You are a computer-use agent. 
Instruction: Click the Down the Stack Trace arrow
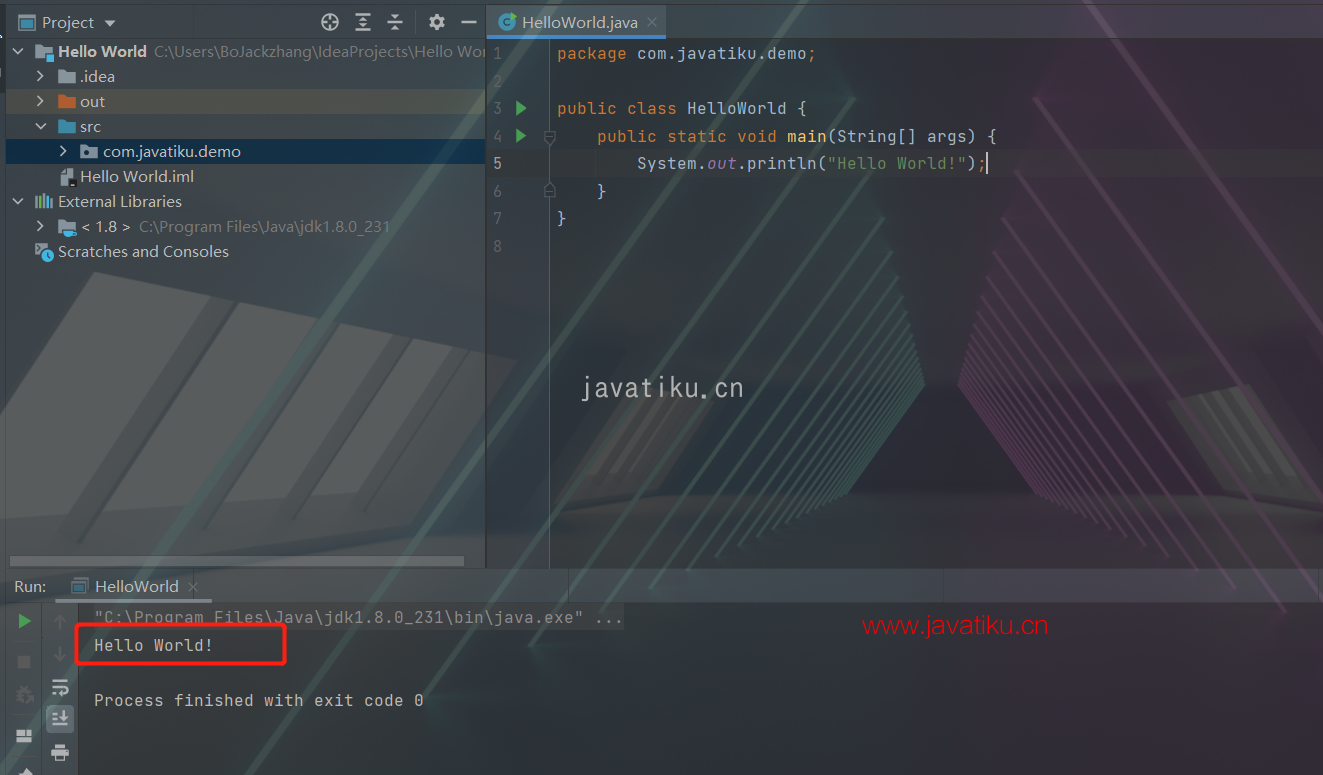[x=60, y=653]
